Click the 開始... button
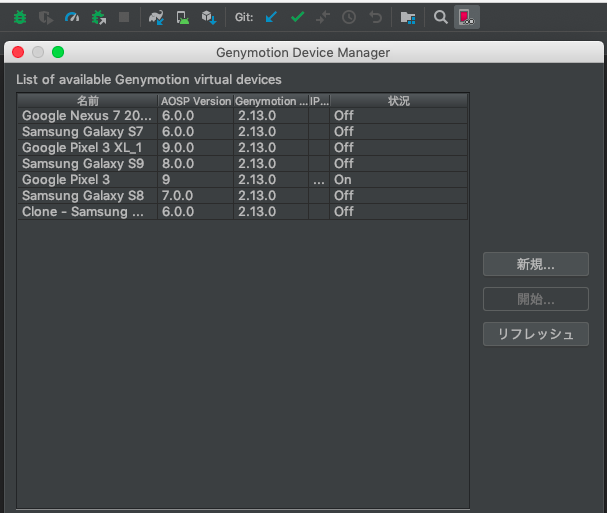This screenshot has height=513, width=607. point(536,299)
